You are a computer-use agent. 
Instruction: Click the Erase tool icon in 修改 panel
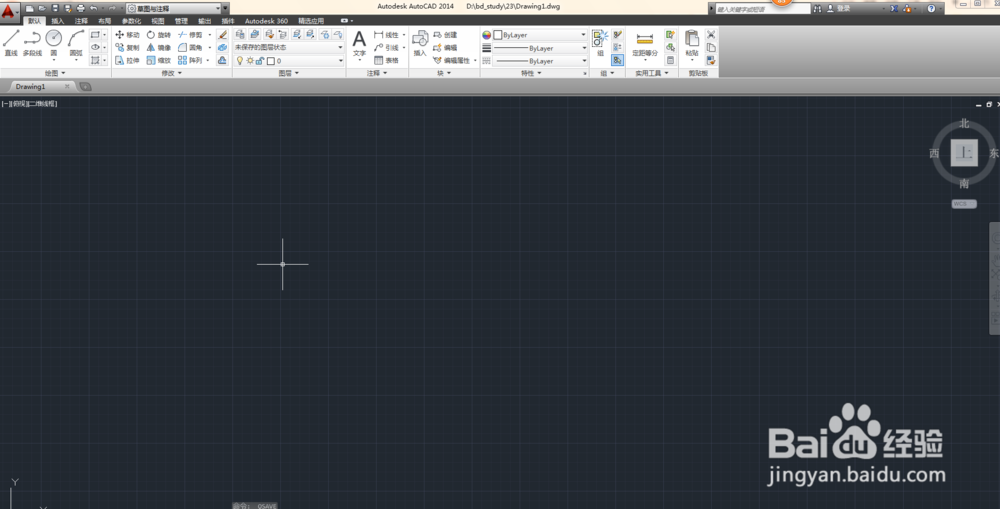click(222, 34)
